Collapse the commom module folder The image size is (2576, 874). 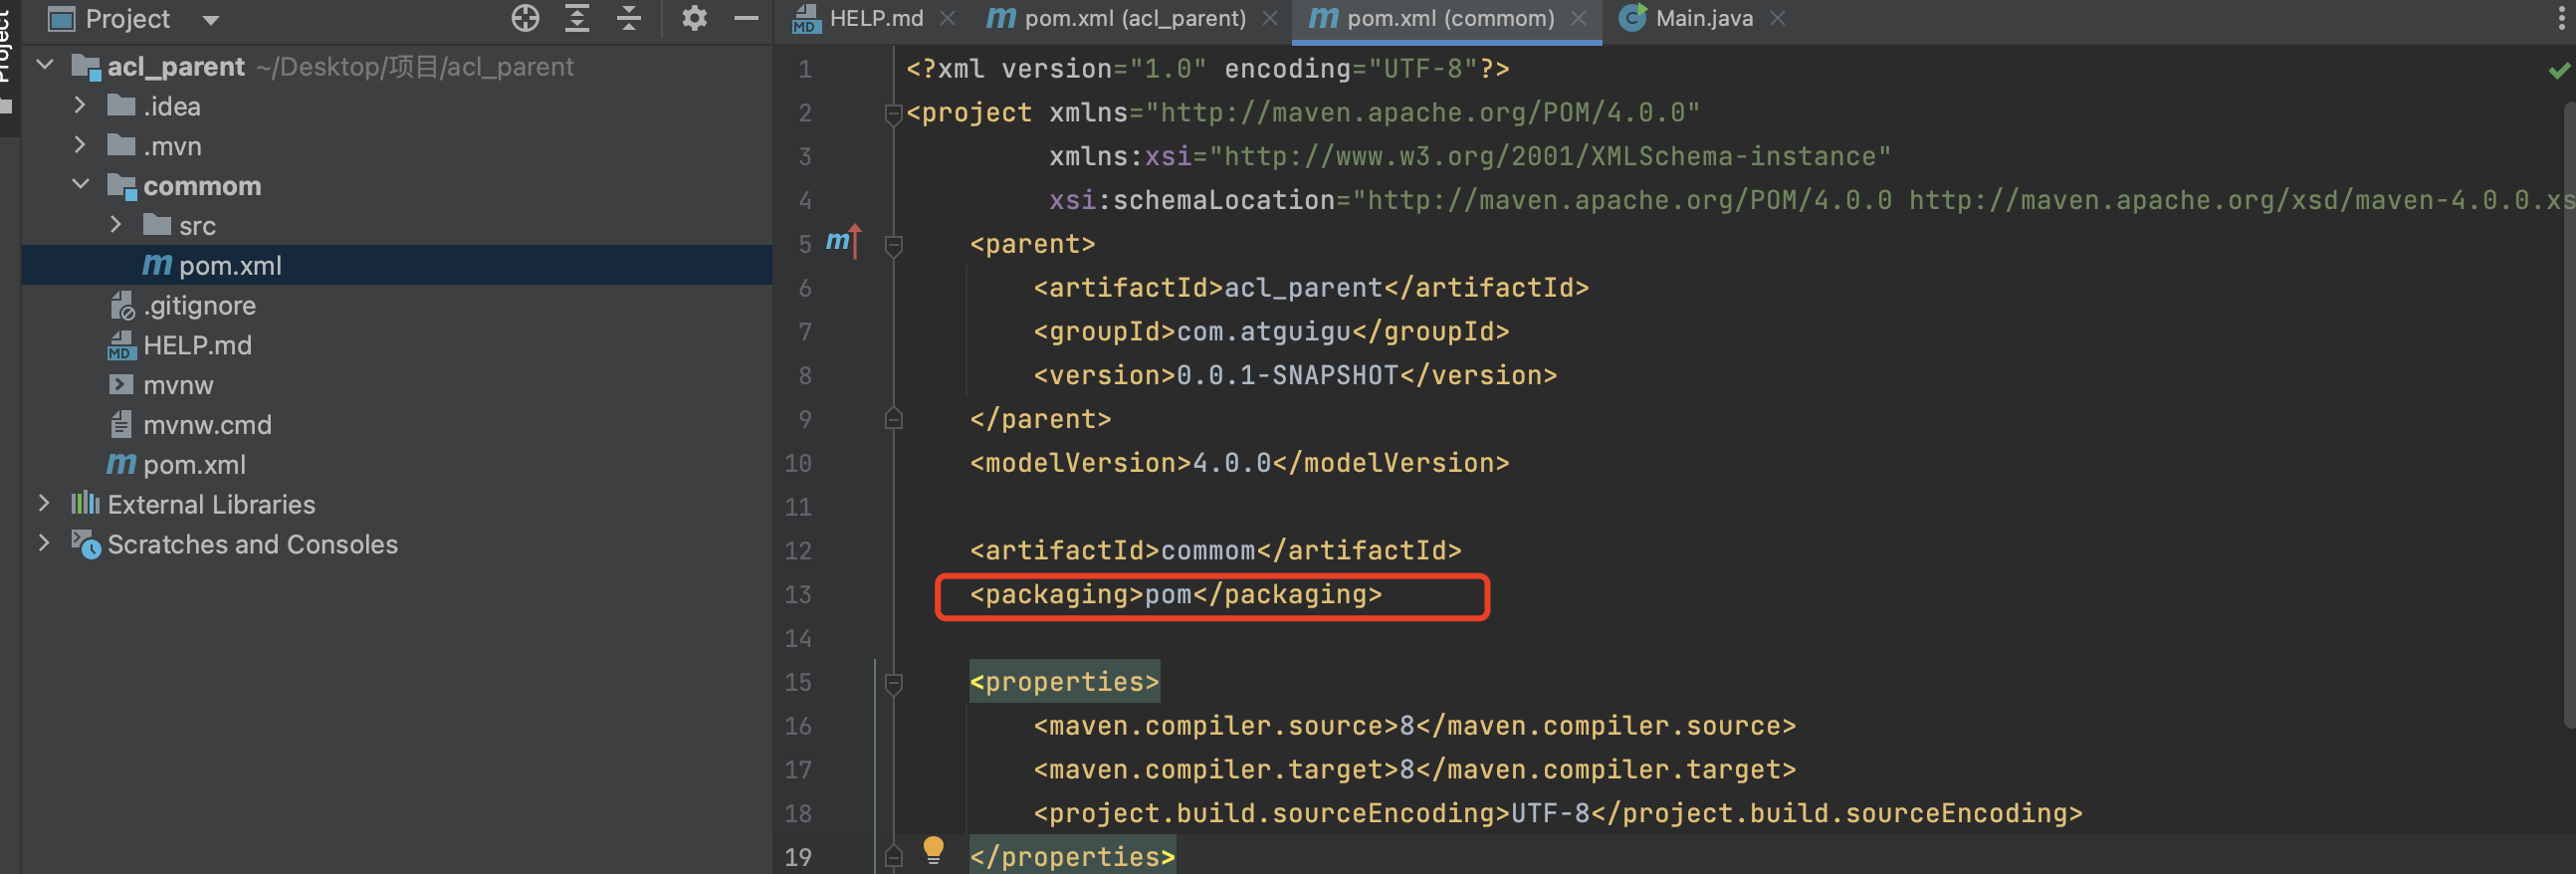[80, 185]
